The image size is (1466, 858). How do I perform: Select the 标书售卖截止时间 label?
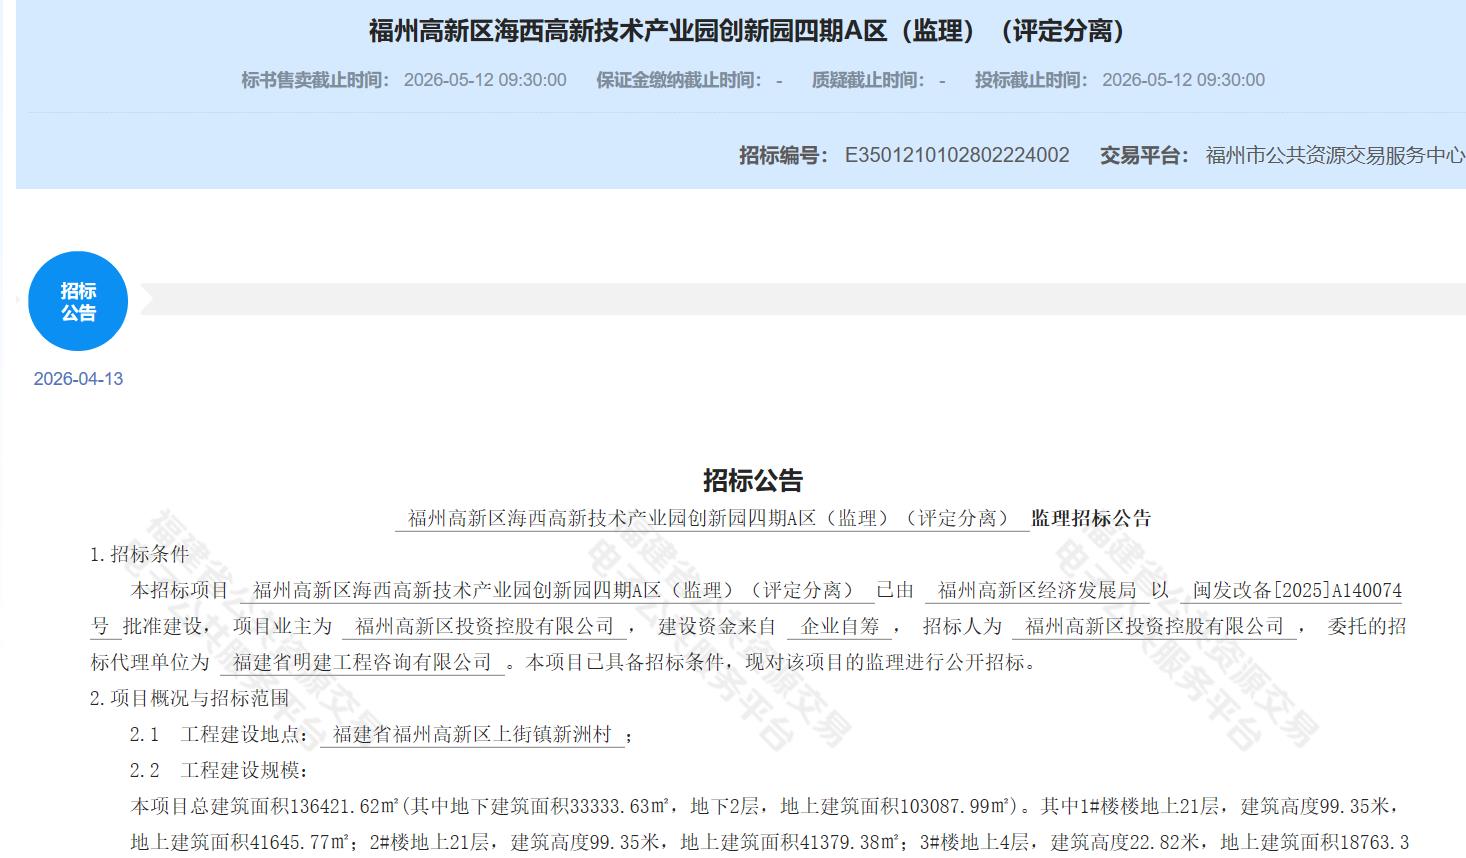click(315, 80)
